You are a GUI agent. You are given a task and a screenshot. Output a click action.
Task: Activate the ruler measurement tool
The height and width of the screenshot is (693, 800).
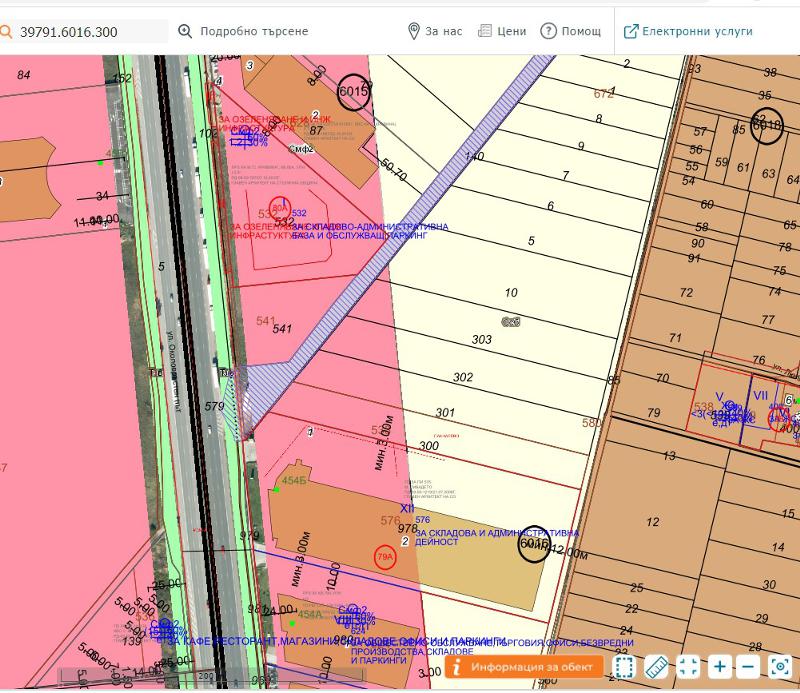tap(656, 667)
